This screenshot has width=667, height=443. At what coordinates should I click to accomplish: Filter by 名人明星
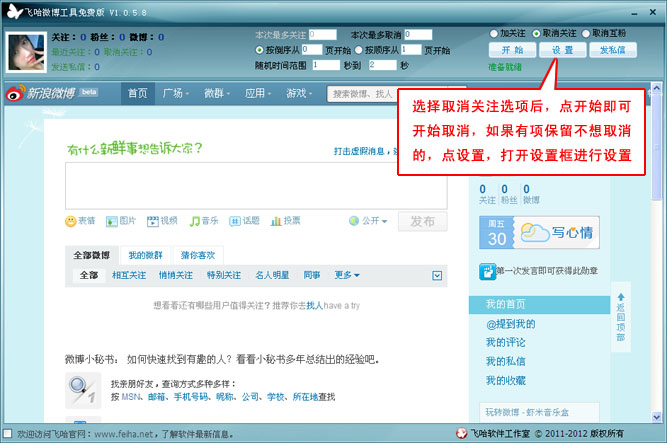pyautogui.click(x=272, y=275)
